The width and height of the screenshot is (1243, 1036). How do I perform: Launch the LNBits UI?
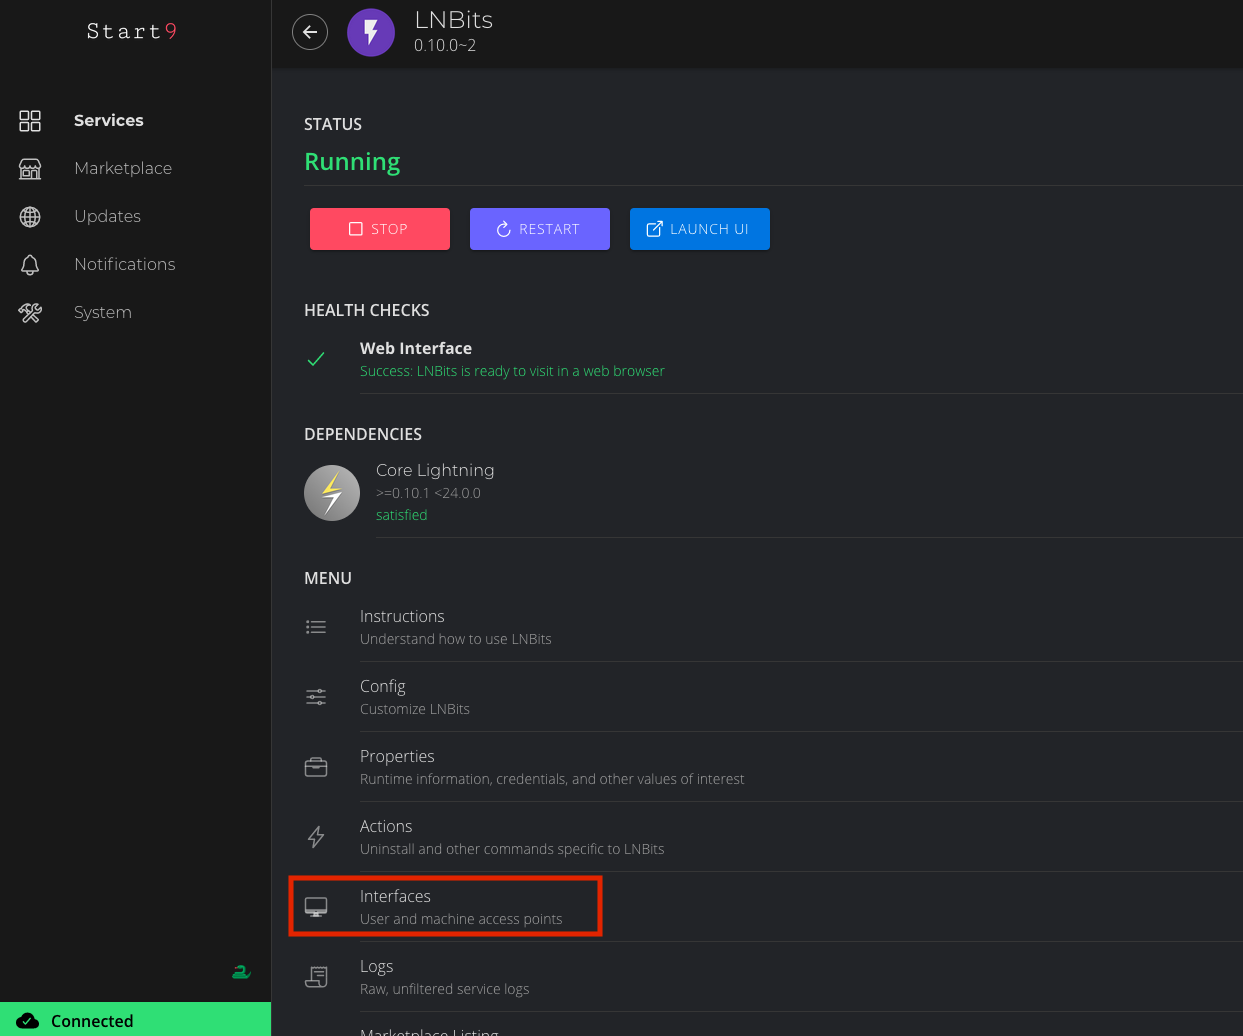[x=700, y=229]
